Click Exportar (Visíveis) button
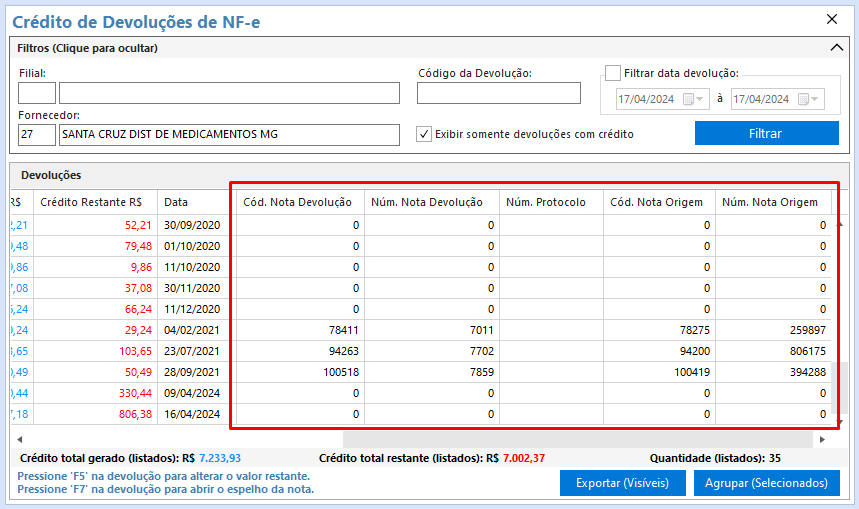859x509 pixels. click(x=622, y=483)
